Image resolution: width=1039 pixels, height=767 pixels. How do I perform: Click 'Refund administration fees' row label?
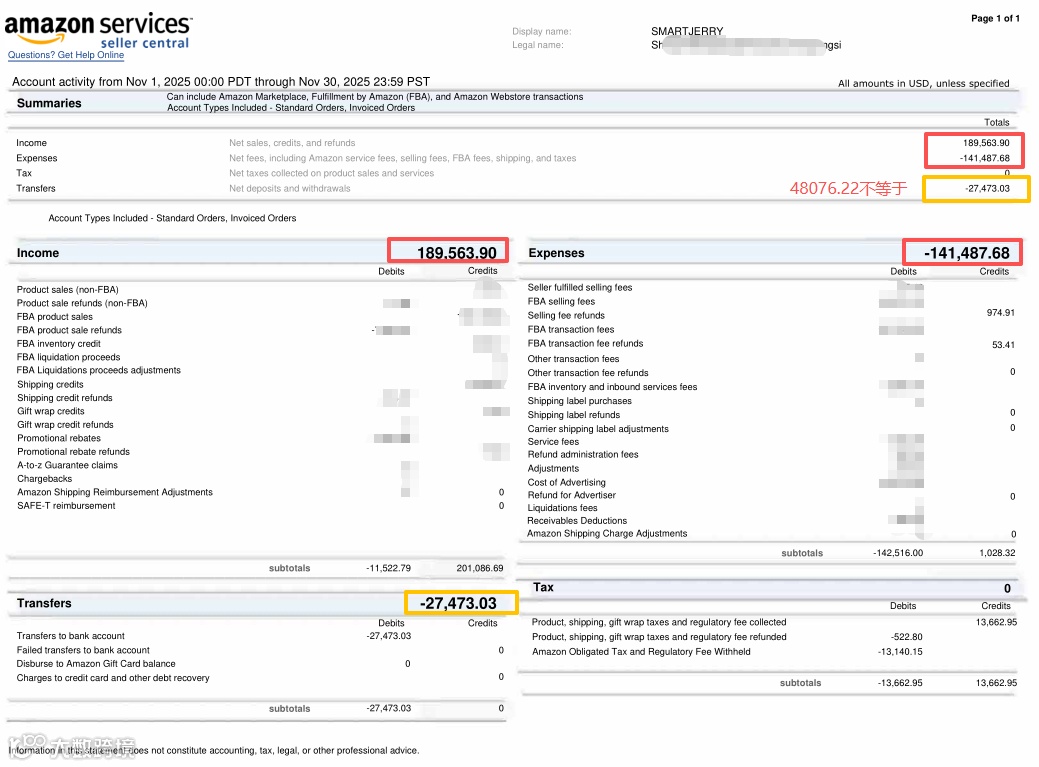coord(583,455)
